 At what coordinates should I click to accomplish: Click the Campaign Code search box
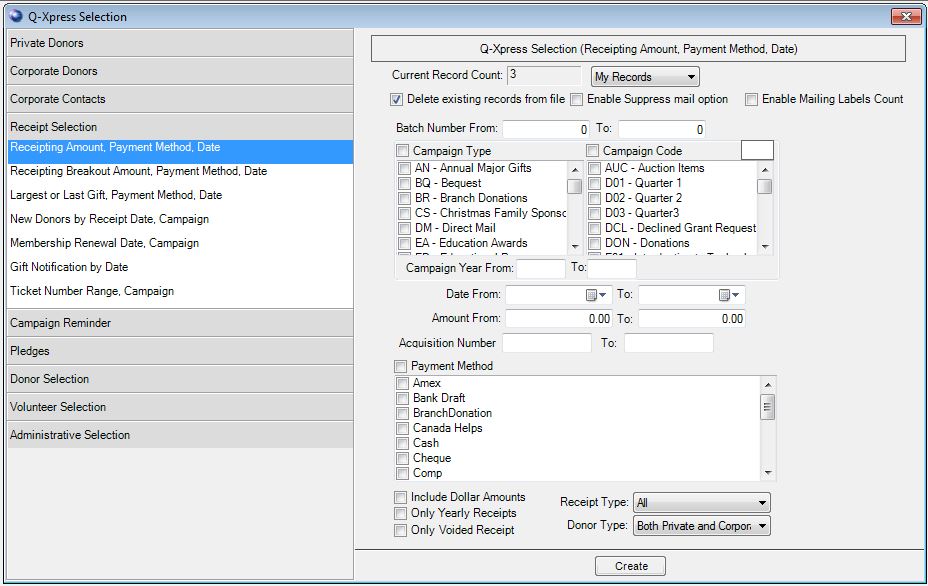[x=757, y=150]
